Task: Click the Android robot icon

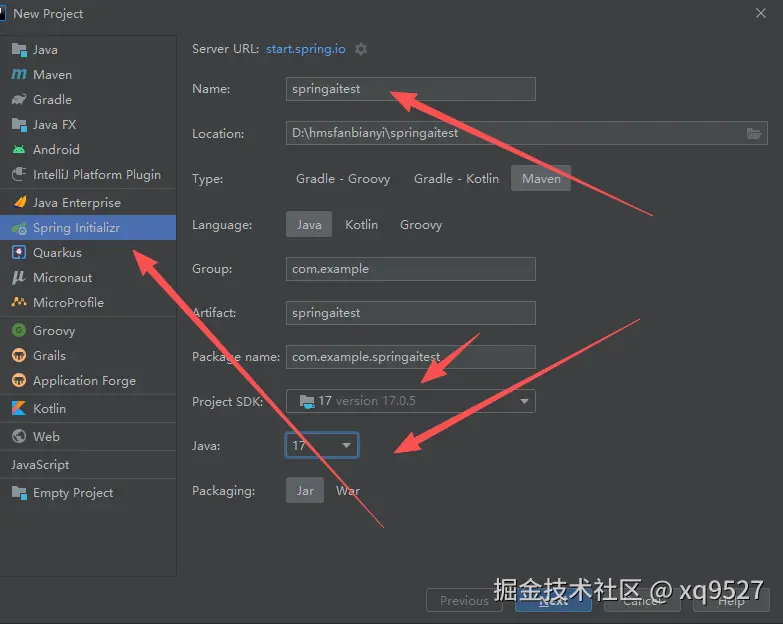Action: click(x=19, y=149)
